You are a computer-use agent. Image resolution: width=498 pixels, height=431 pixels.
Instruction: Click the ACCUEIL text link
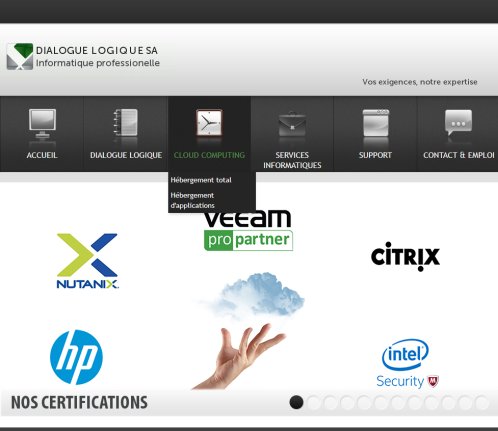(x=42, y=155)
